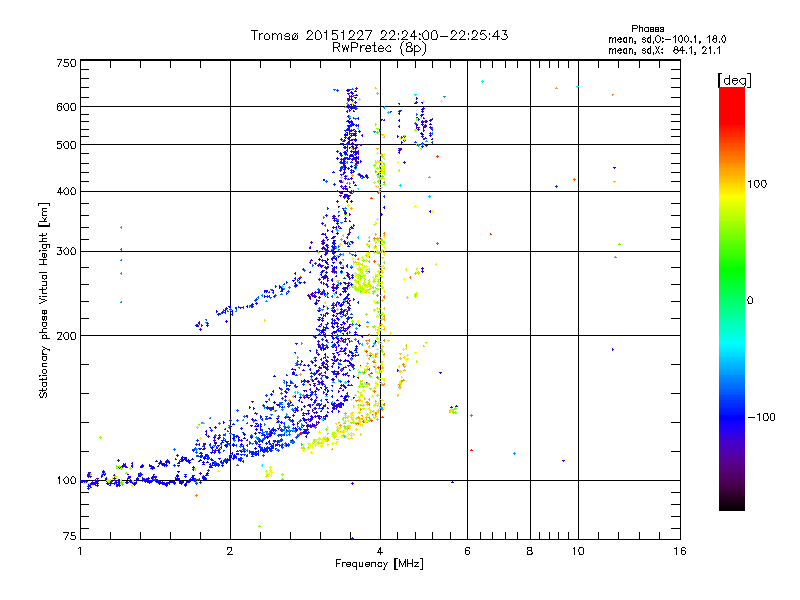The image size is (800, 600).
Task: Click the colorbar tick label '0'
Action: pyautogui.click(x=750, y=301)
